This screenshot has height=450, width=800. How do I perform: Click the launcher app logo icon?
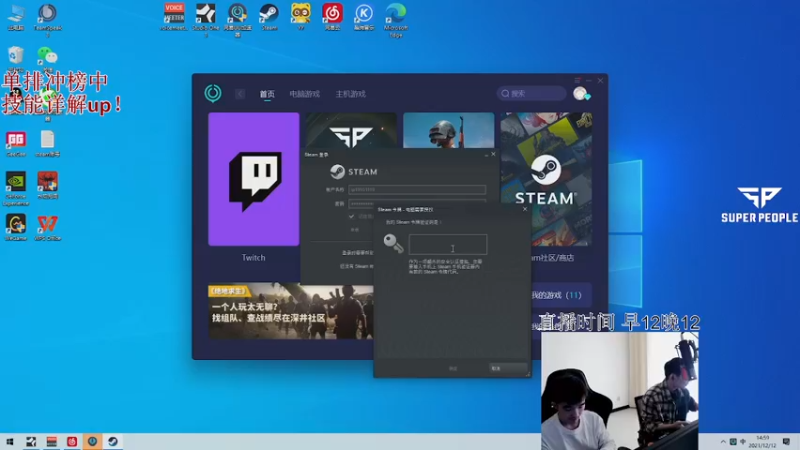[x=213, y=93]
